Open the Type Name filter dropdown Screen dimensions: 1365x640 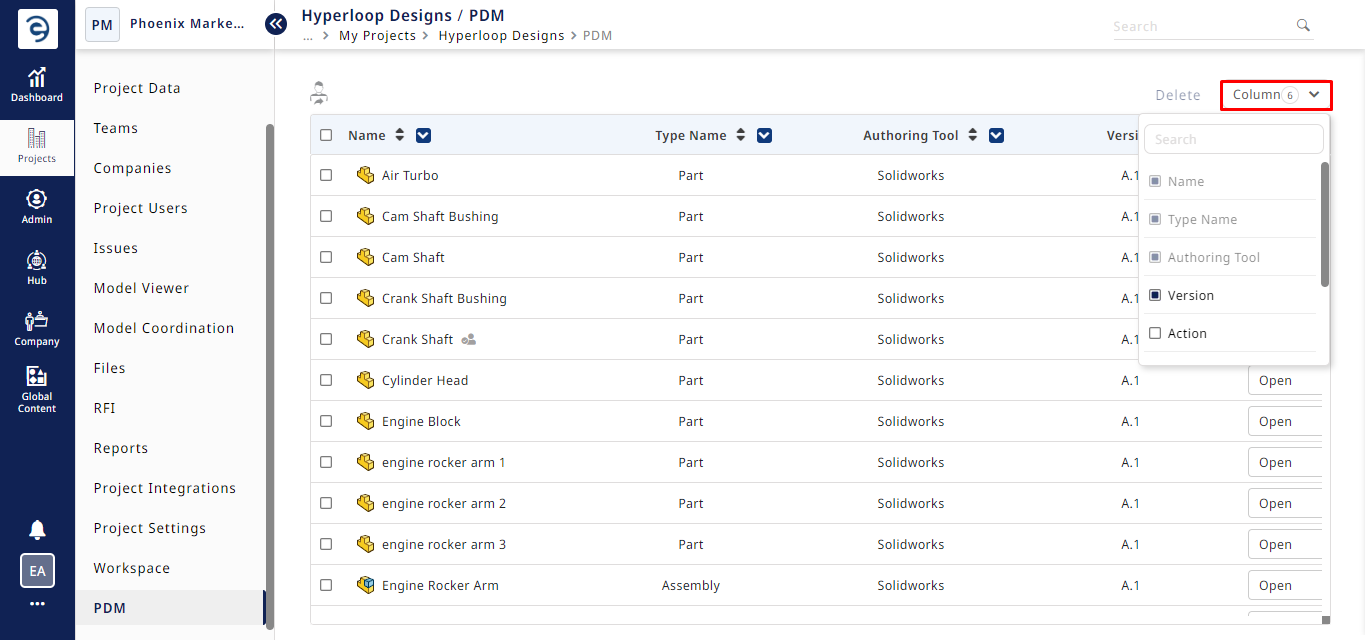[765, 135]
